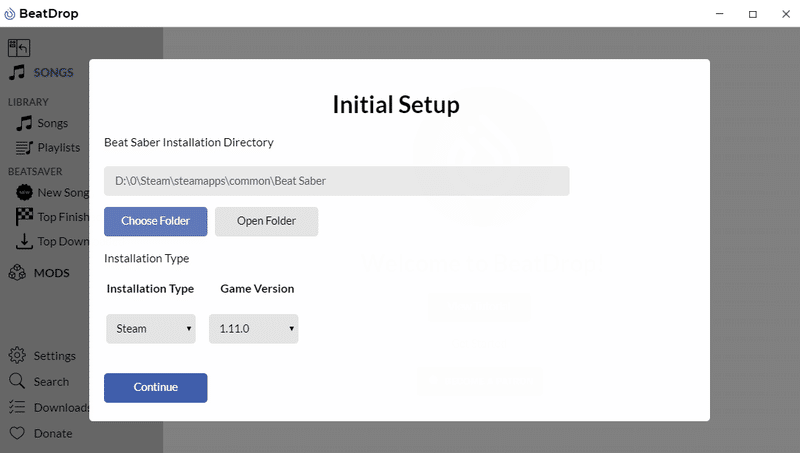Click the LIBRARY section header

28,102
